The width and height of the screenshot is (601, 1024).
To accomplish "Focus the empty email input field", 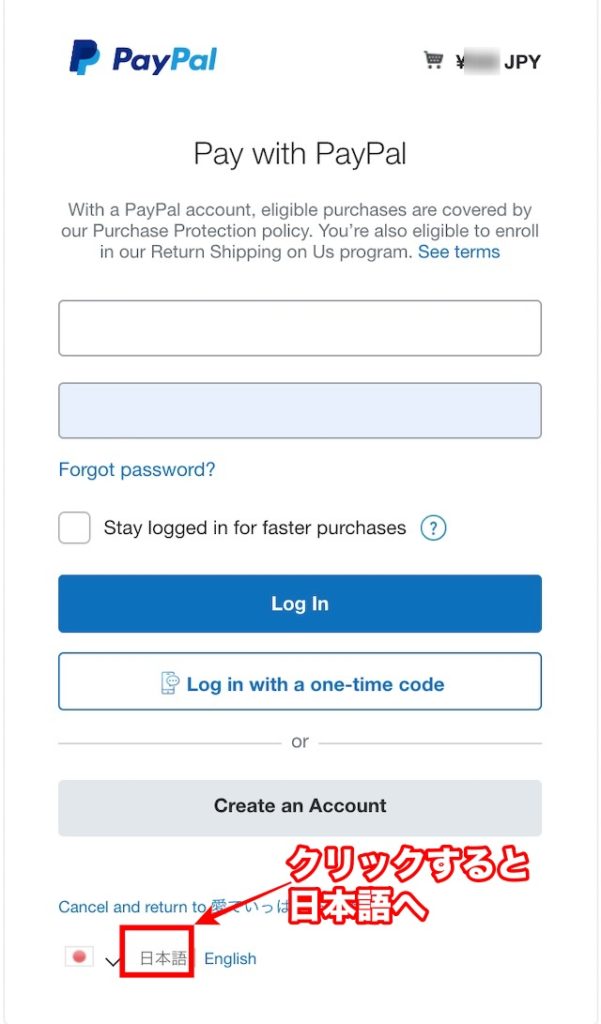I will click(300, 327).
